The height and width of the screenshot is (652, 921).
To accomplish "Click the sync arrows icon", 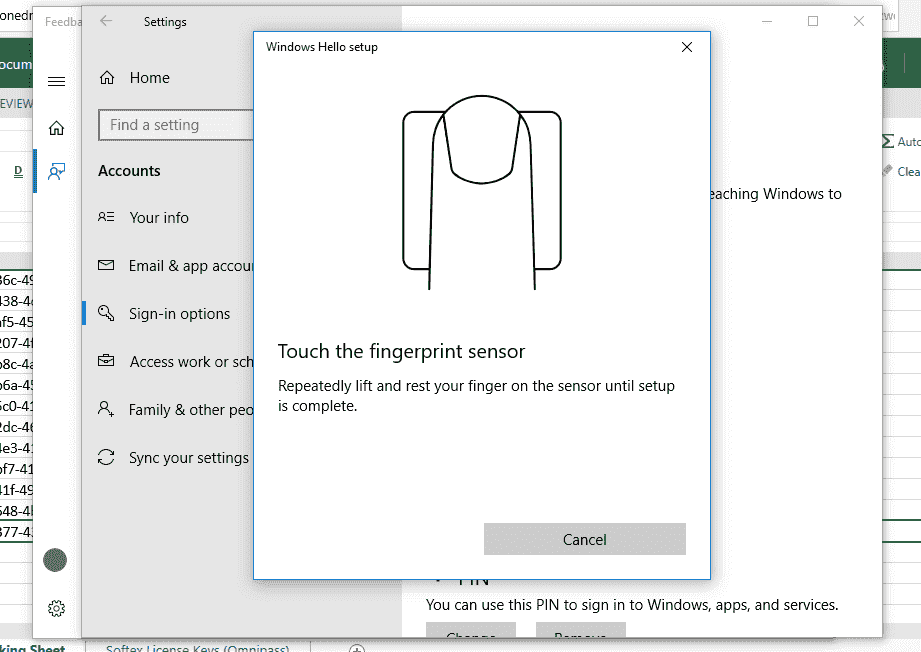I will click(106, 457).
